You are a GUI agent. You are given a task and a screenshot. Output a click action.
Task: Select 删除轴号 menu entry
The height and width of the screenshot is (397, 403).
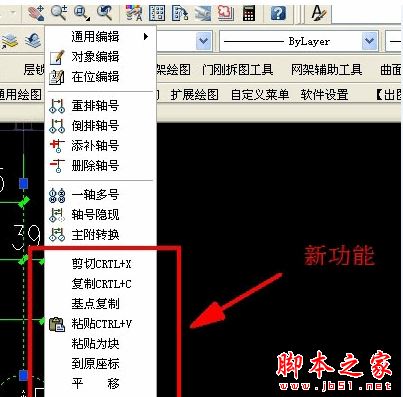[101, 165]
